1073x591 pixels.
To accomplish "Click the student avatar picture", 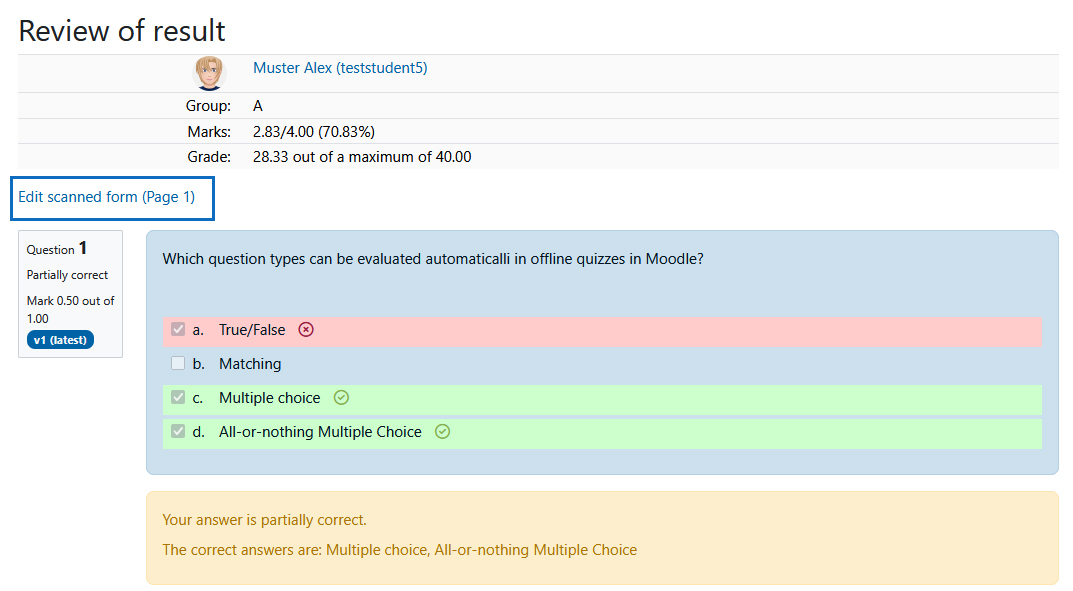I will click(x=209, y=73).
